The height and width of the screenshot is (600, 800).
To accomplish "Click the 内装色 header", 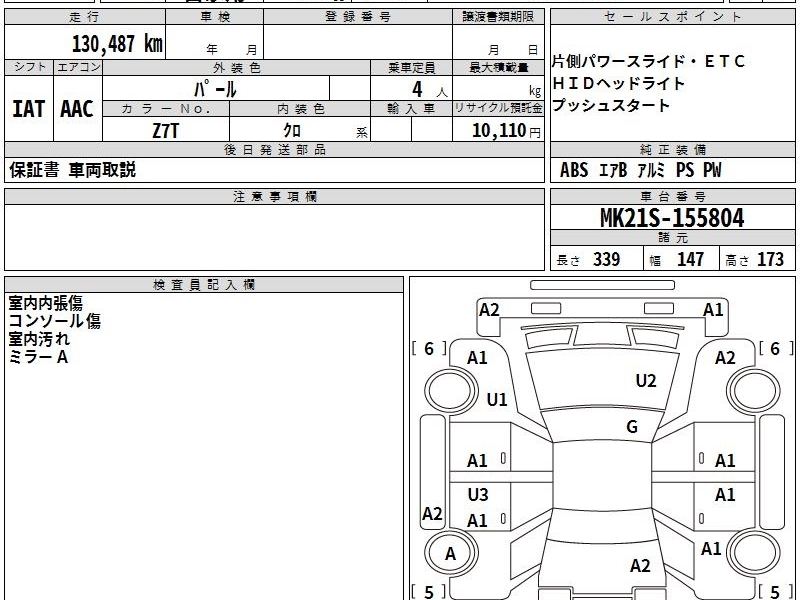I will pyautogui.click(x=300, y=109).
